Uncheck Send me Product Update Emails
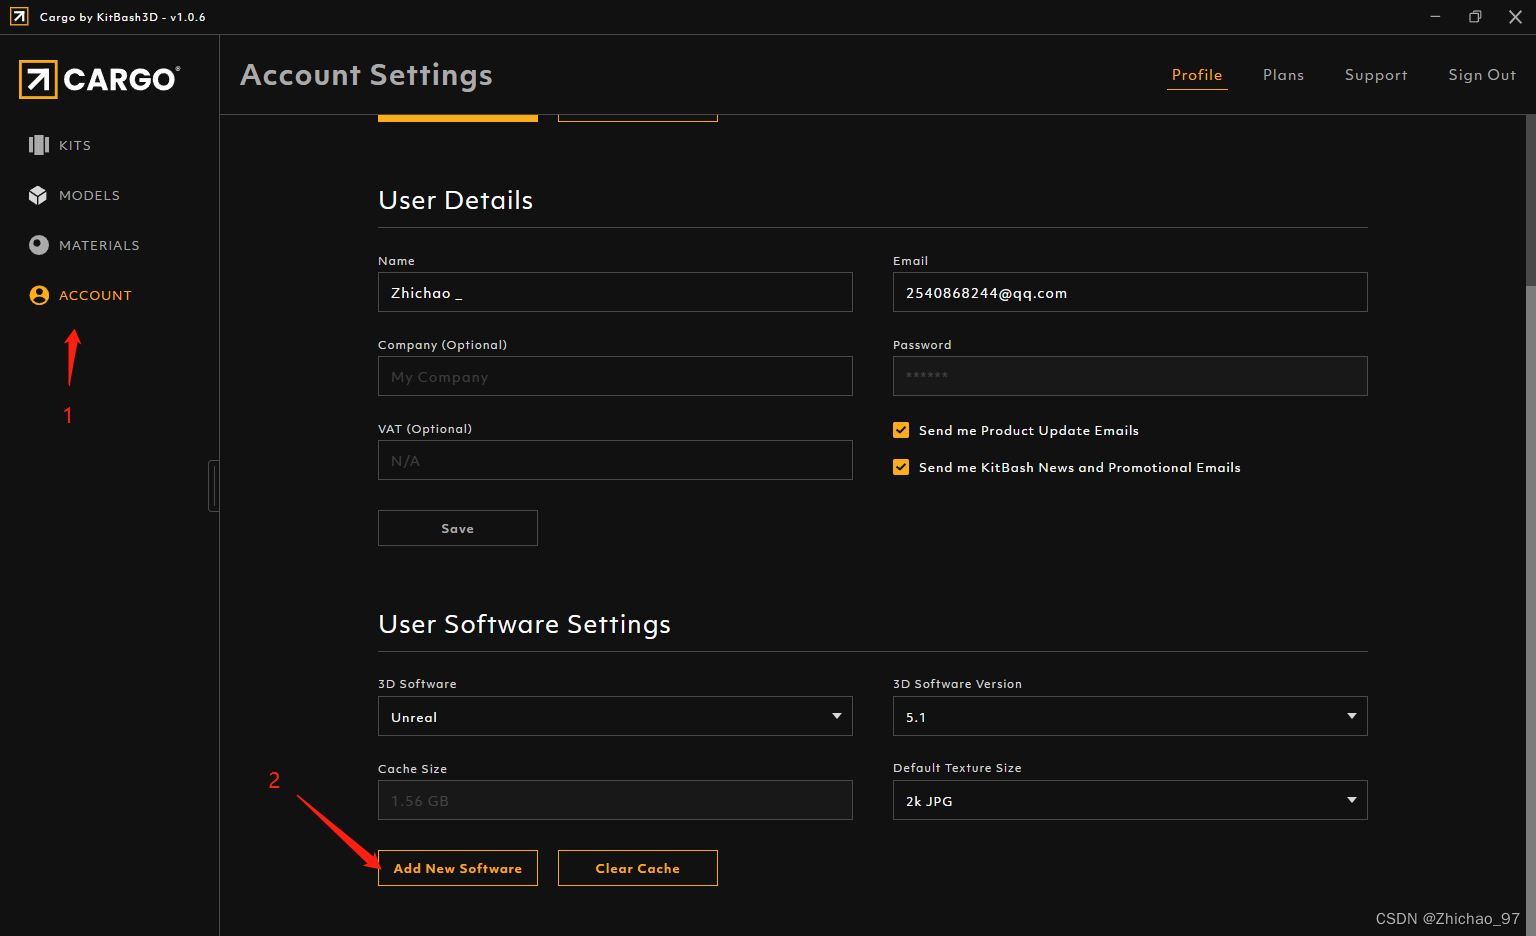Image resolution: width=1536 pixels, height=936 pixels. [x=901, y=430]
